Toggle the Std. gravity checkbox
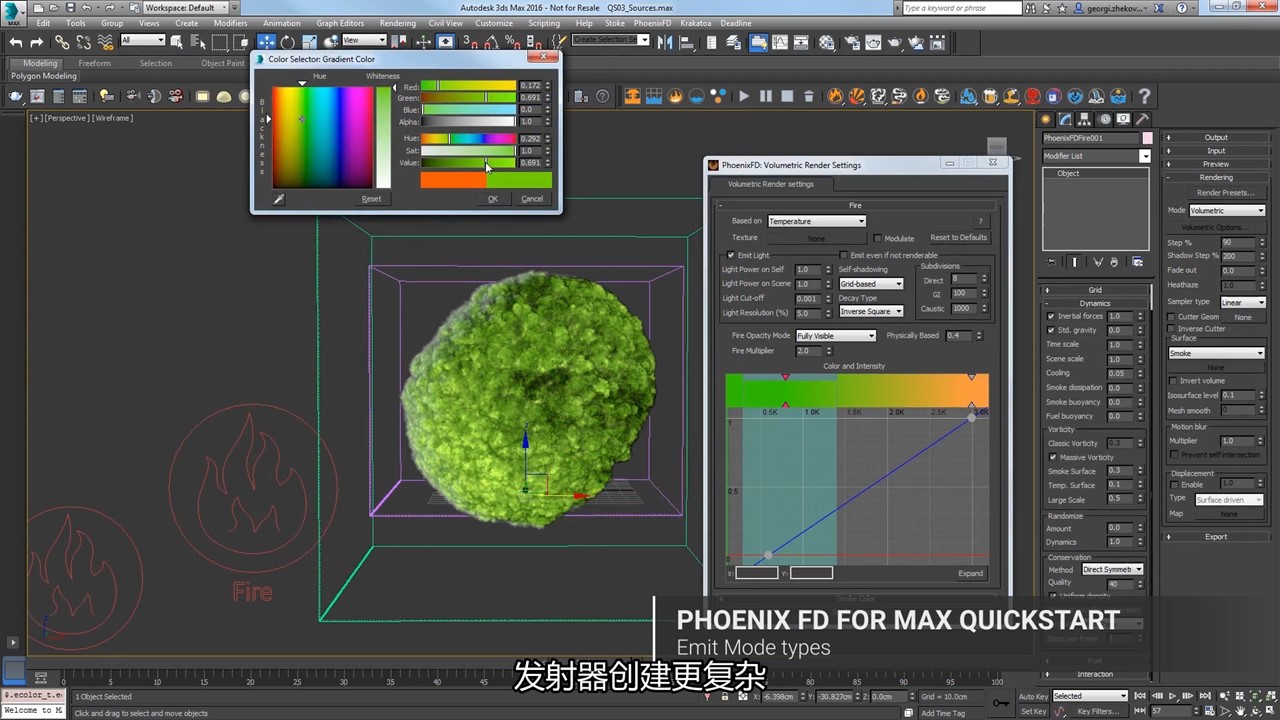Viewport: 1280px width, 720px height. (1051, 330)
